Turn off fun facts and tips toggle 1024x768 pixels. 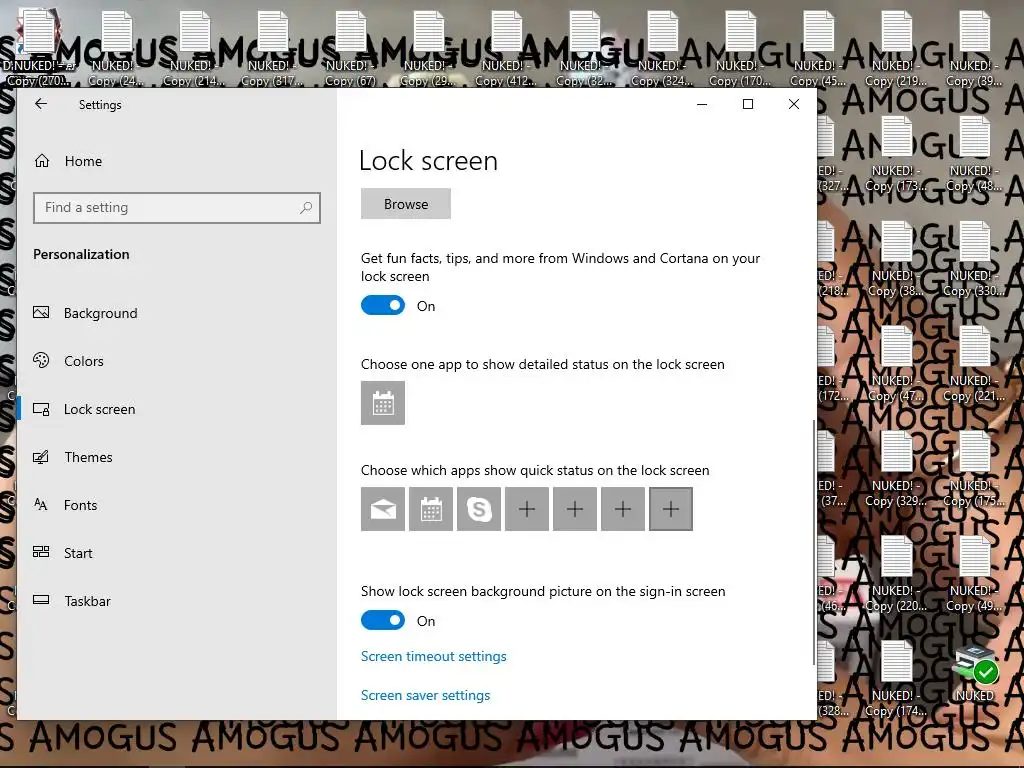pos(383,306)
